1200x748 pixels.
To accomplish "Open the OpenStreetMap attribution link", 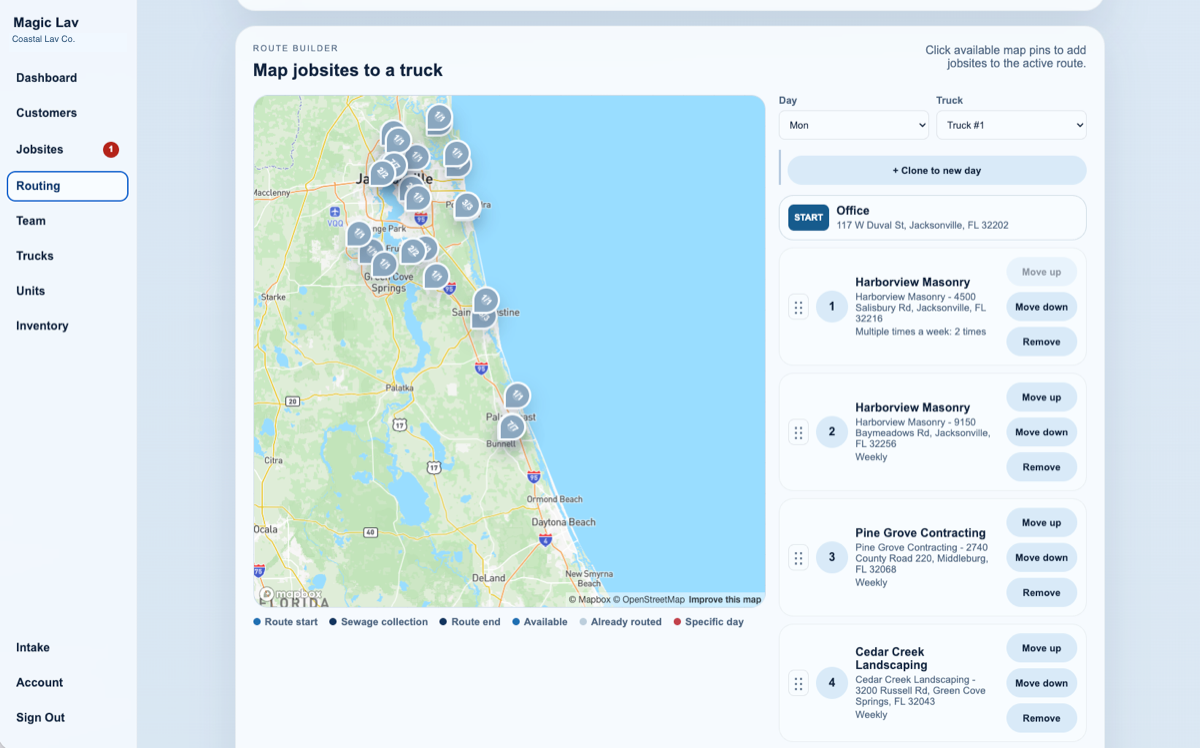I will [x=649, y=600].
